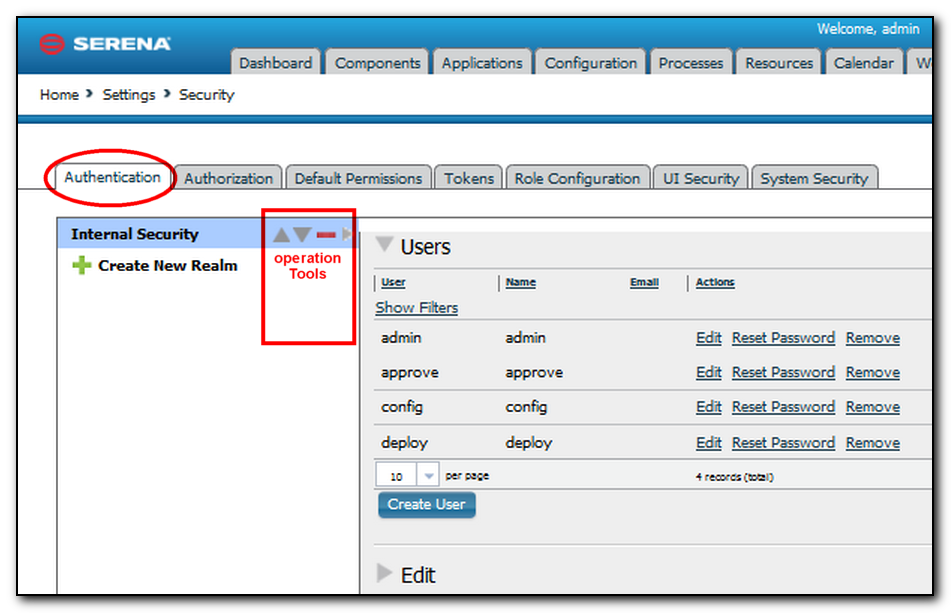This screenshot has height=613, width=951.
Task: Click the Serena logo
Action: point(105,44)
